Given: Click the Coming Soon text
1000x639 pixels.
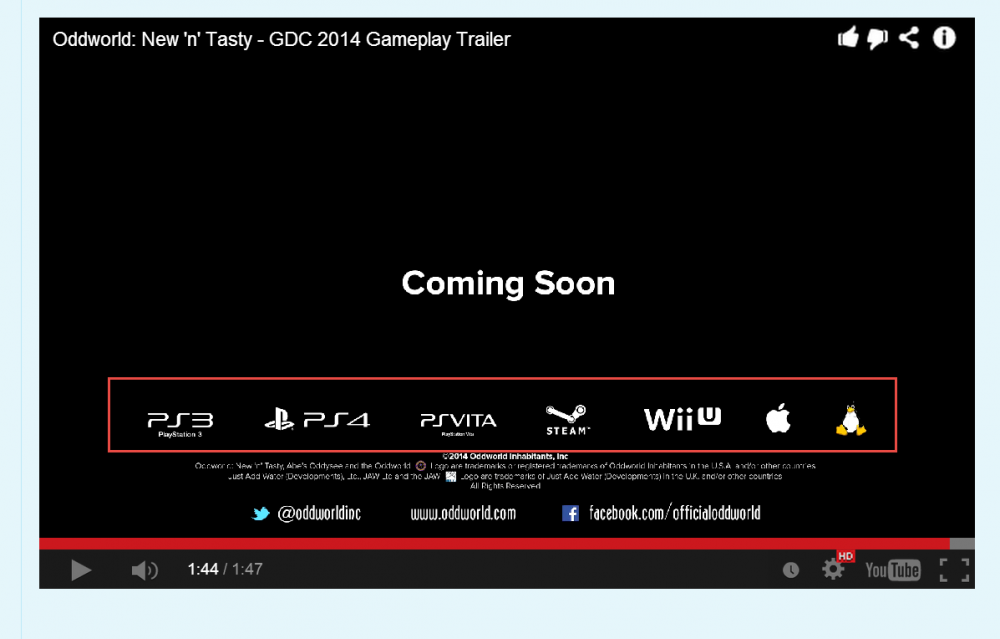Looking at the screenshot, I should 508,284.
